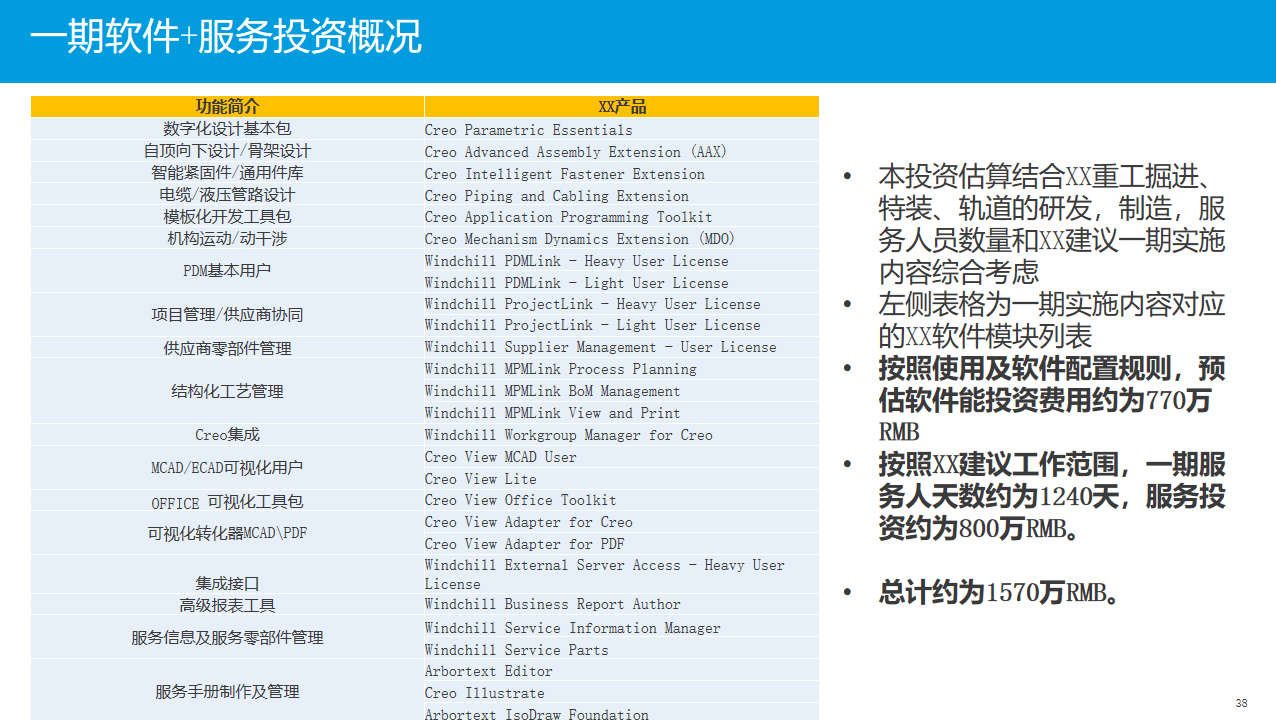Select the 服务信息及服务零部件管理 cell
This screenshot has height=720, width=1276.
[x=227, y=638]
